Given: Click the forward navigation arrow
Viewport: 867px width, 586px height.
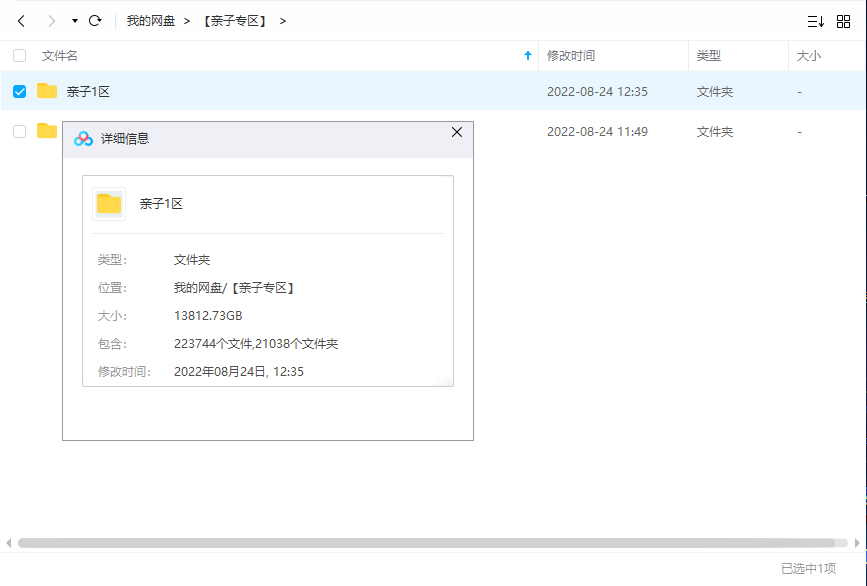Looking at the screenshot, I should (x=52, y=21).
